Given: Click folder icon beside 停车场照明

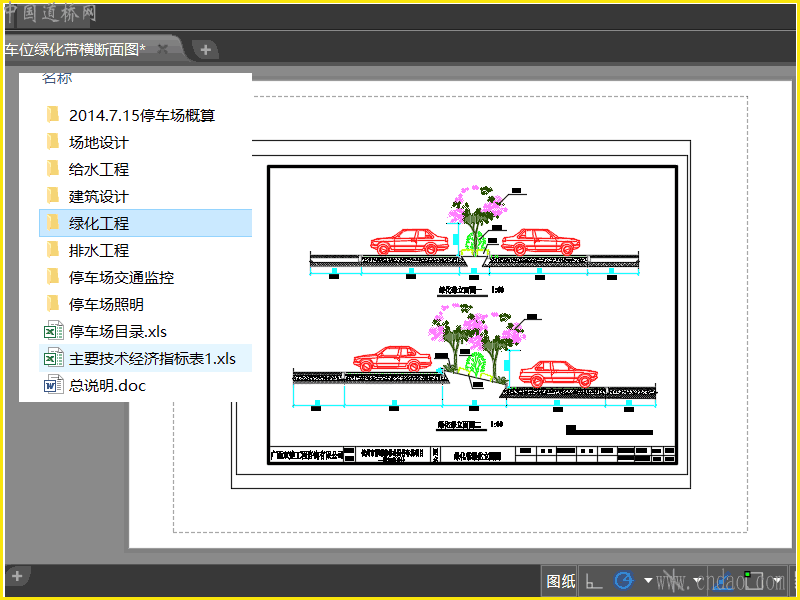Looking at the screenshot, I should (53, 304).
